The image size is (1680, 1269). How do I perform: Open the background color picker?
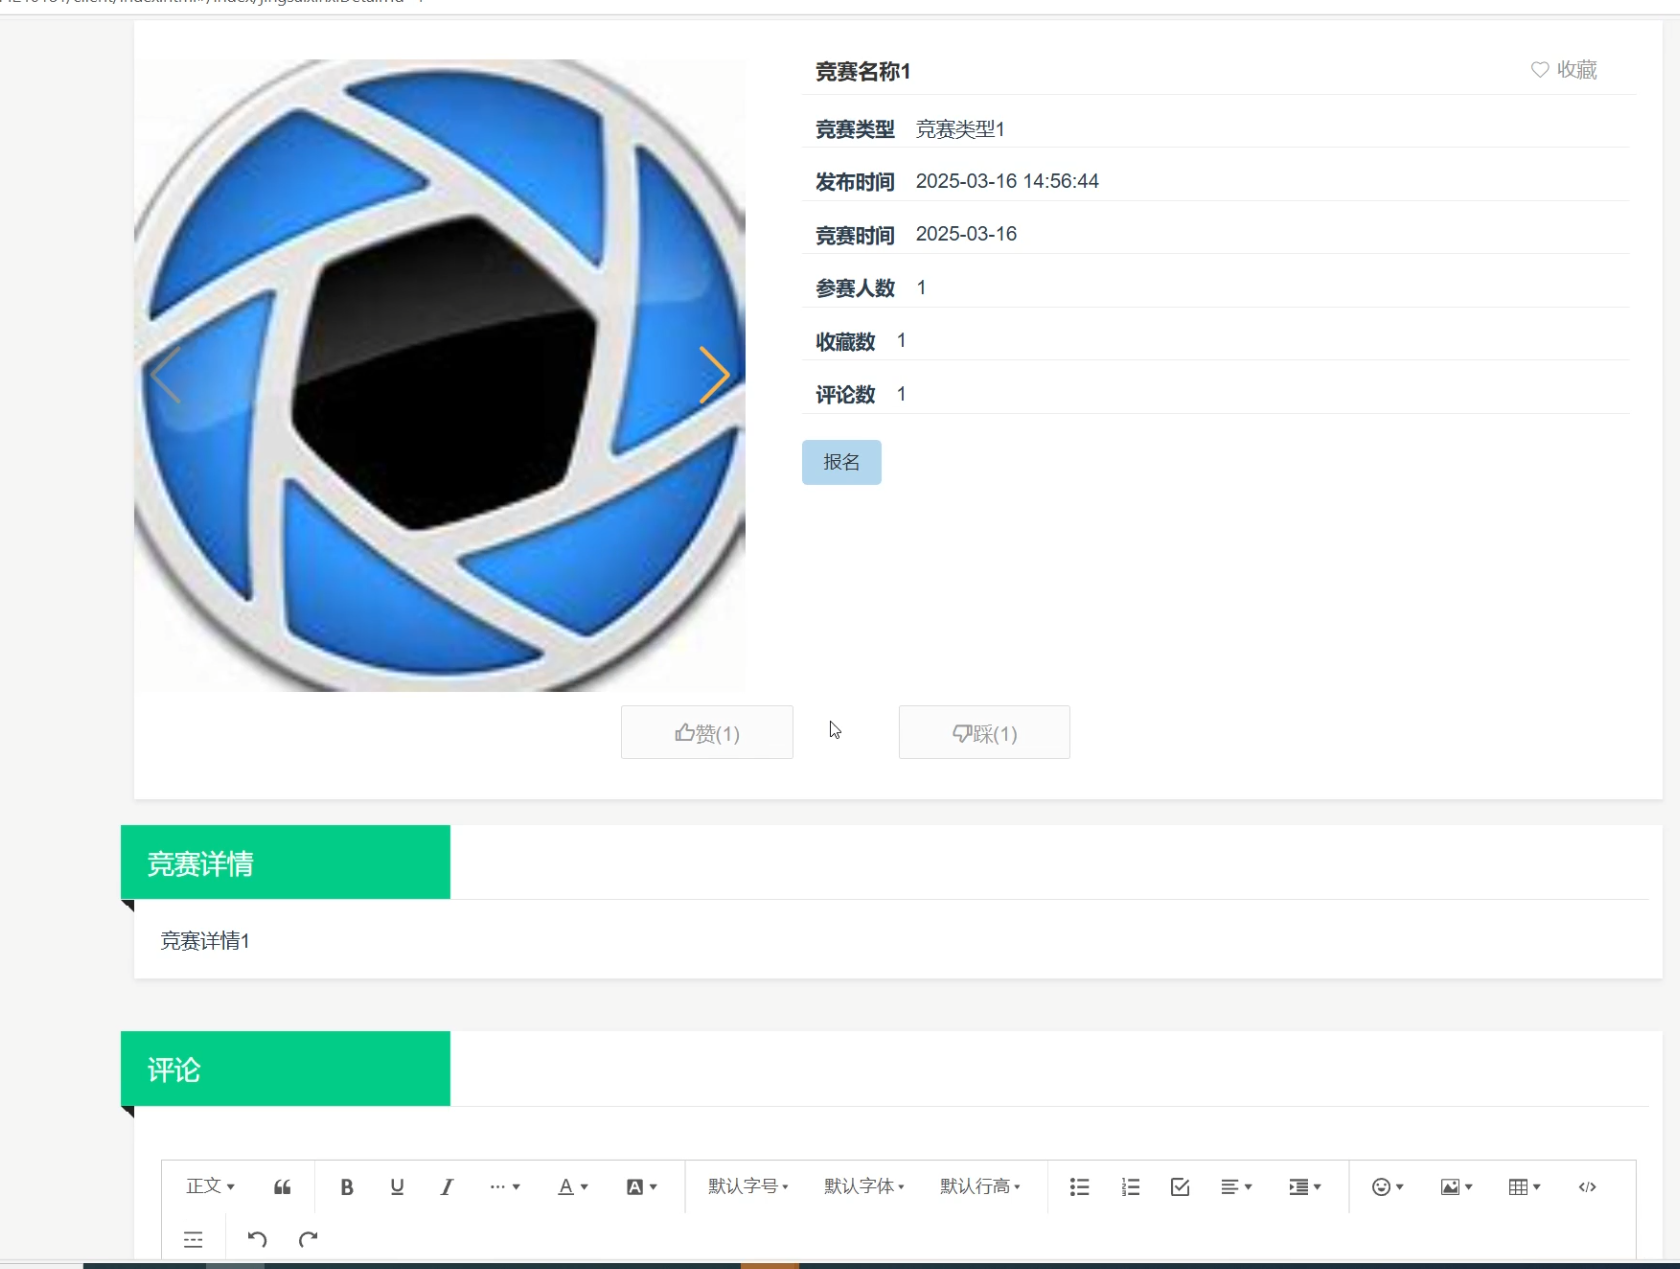(642, 1187)
